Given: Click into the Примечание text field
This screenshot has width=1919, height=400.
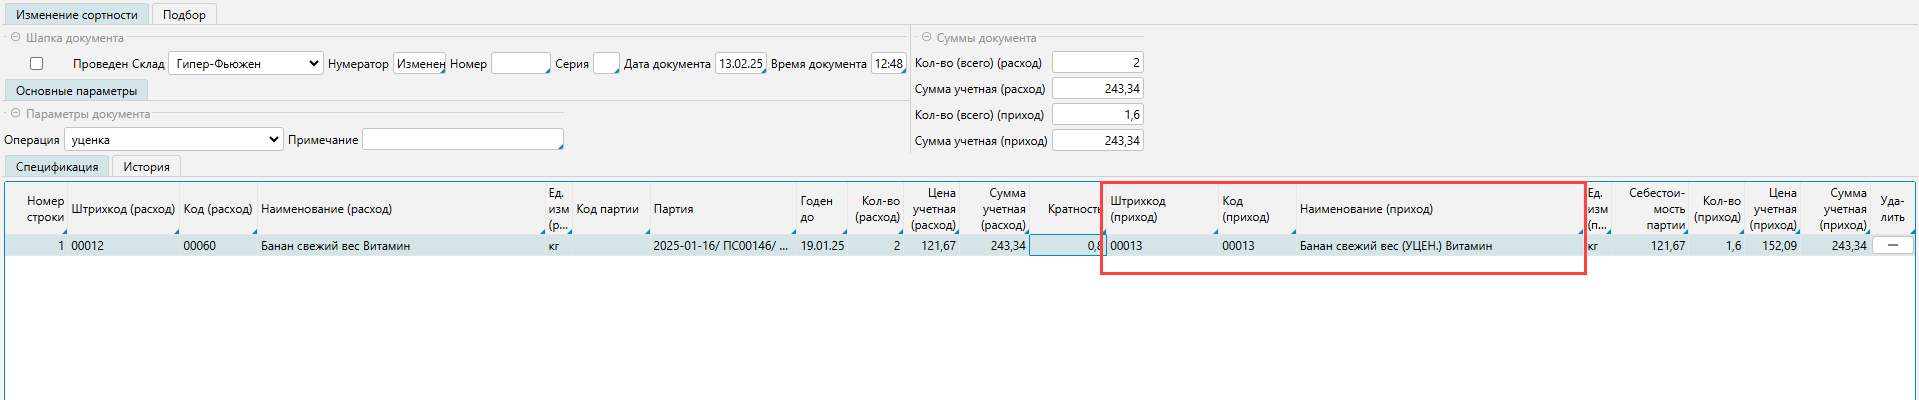Looking at the screenshot, I should coord(462,140).
